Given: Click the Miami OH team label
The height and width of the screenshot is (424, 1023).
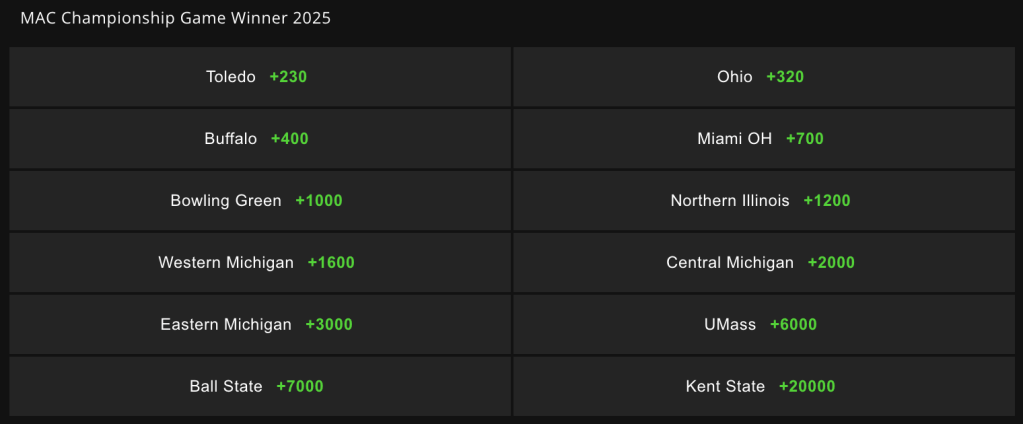Looking at the screenshot, I should [x=735, y=139].
